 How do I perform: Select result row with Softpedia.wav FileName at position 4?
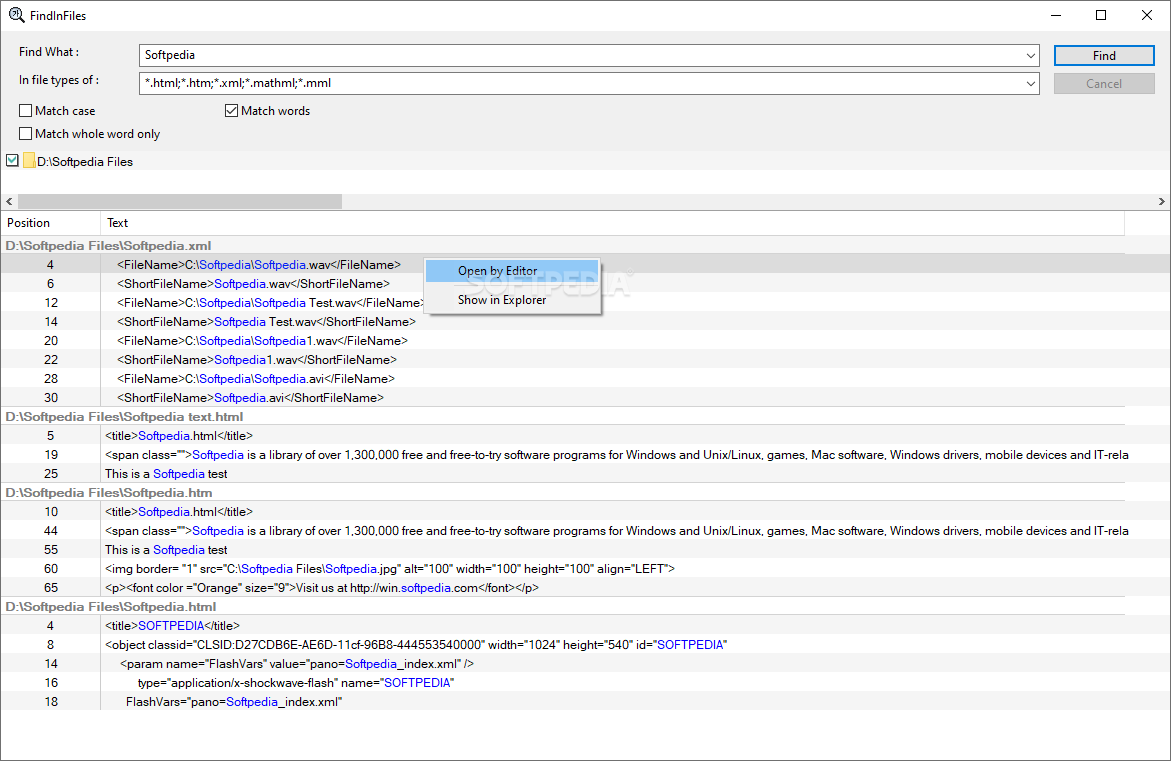tap(586, 264)
